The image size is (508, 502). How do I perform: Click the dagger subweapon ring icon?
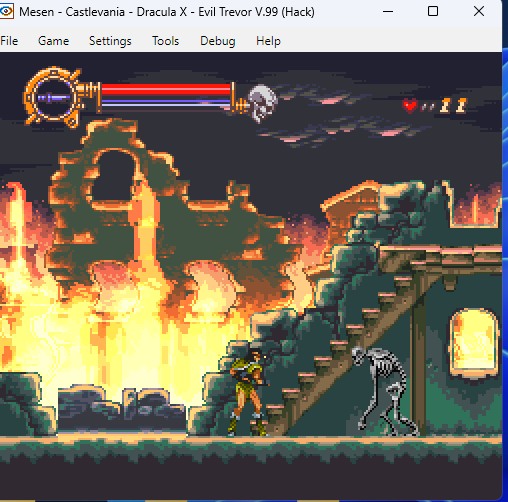[53, 97]
